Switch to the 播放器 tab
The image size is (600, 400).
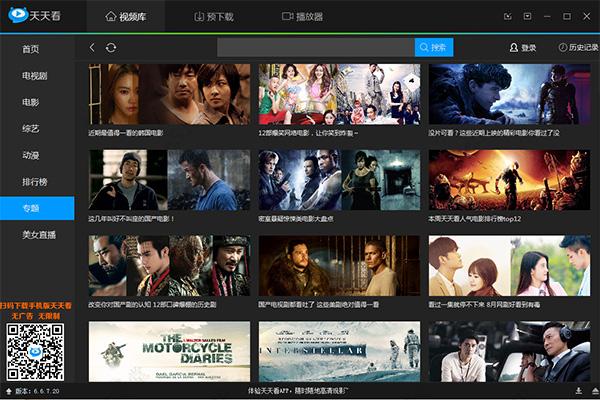[x=302, y=16]
